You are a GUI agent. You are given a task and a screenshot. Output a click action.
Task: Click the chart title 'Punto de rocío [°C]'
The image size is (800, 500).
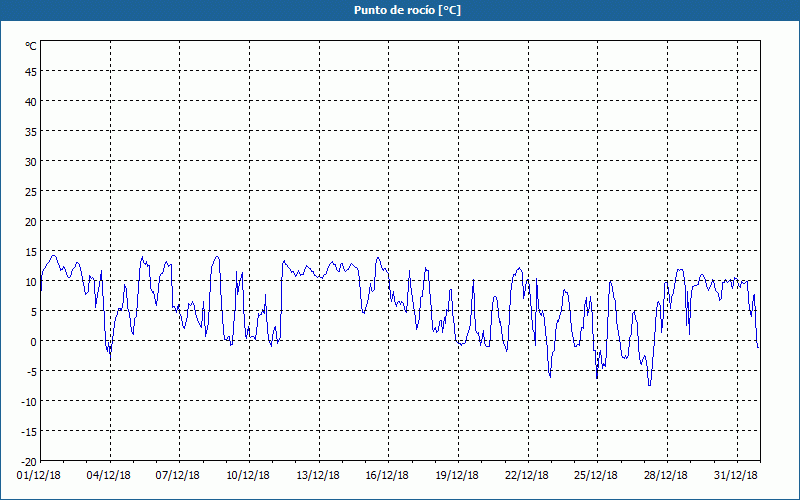[407, 10]
